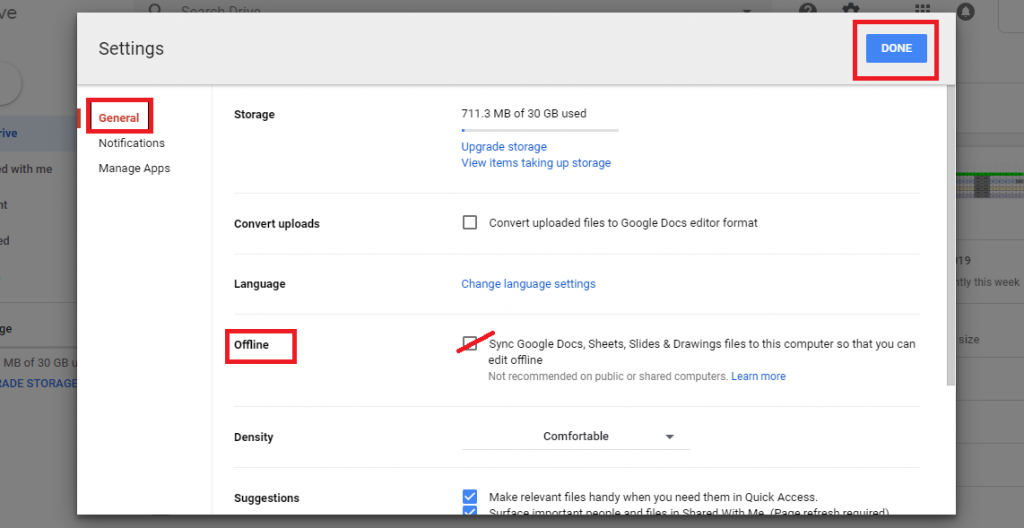Open the Learn more link under Offline
1024x528 pixels.
(x=758, y=376)
